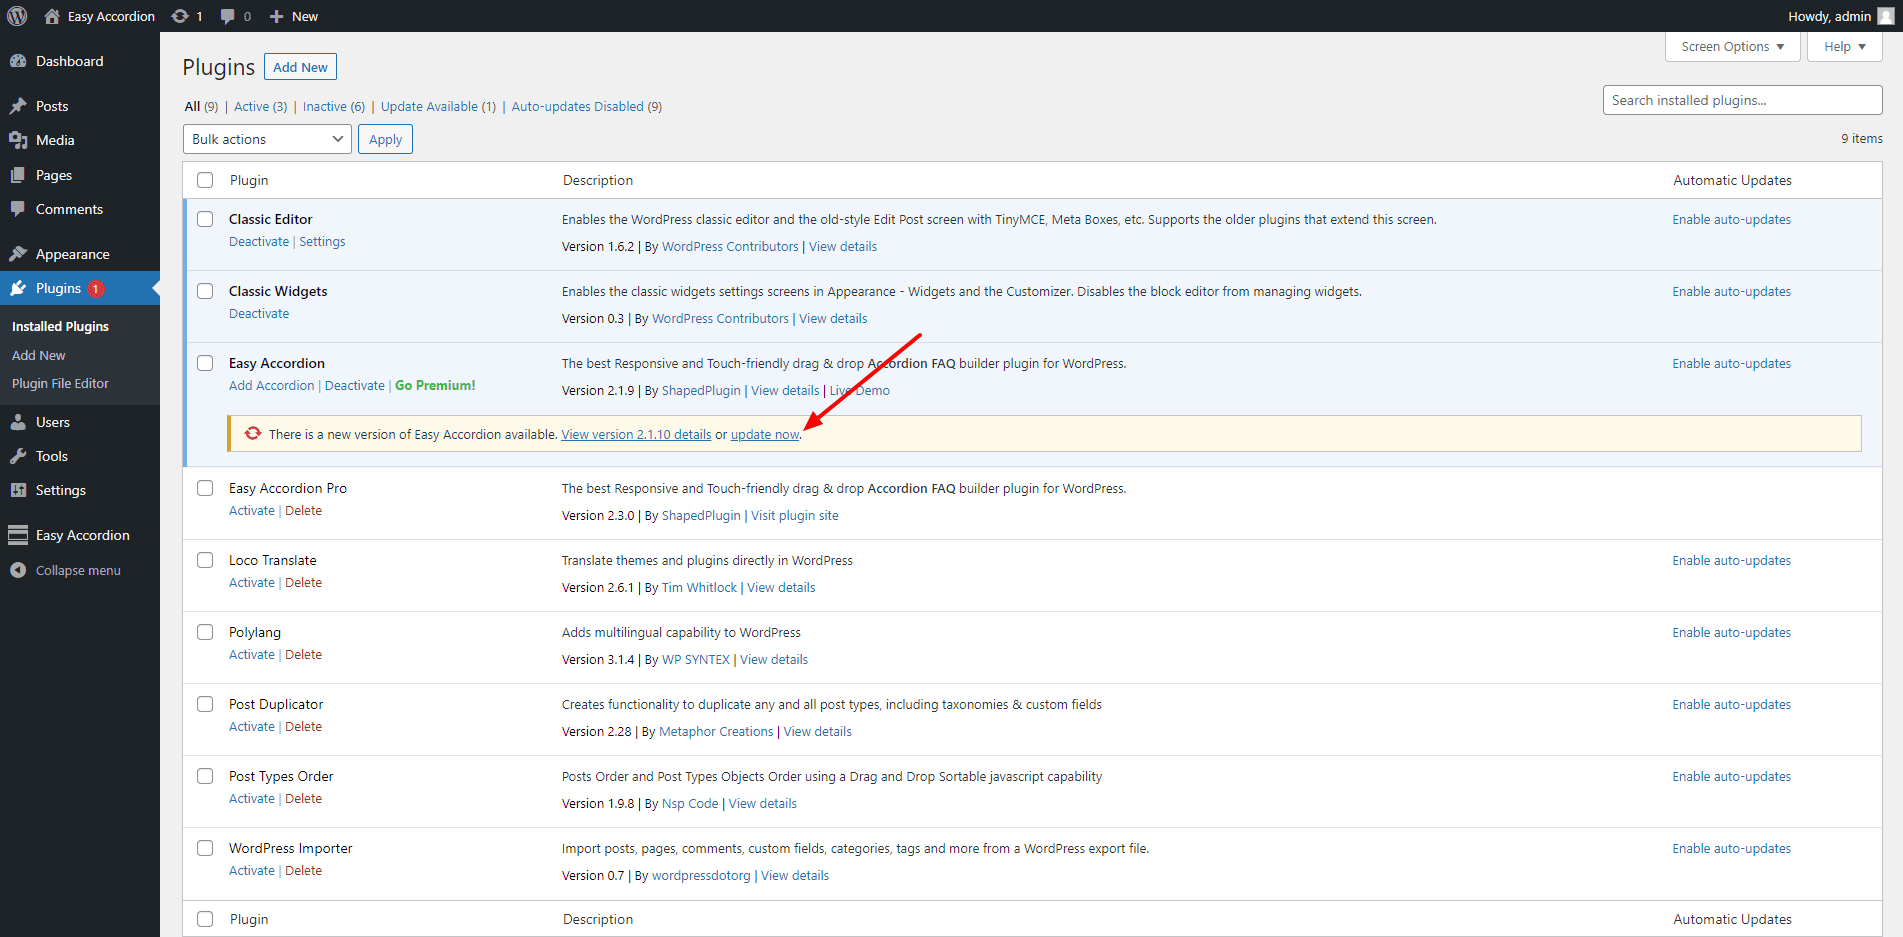
Task: Click the Dashboard gauge icon in sidebar
Action: point(18,61)
